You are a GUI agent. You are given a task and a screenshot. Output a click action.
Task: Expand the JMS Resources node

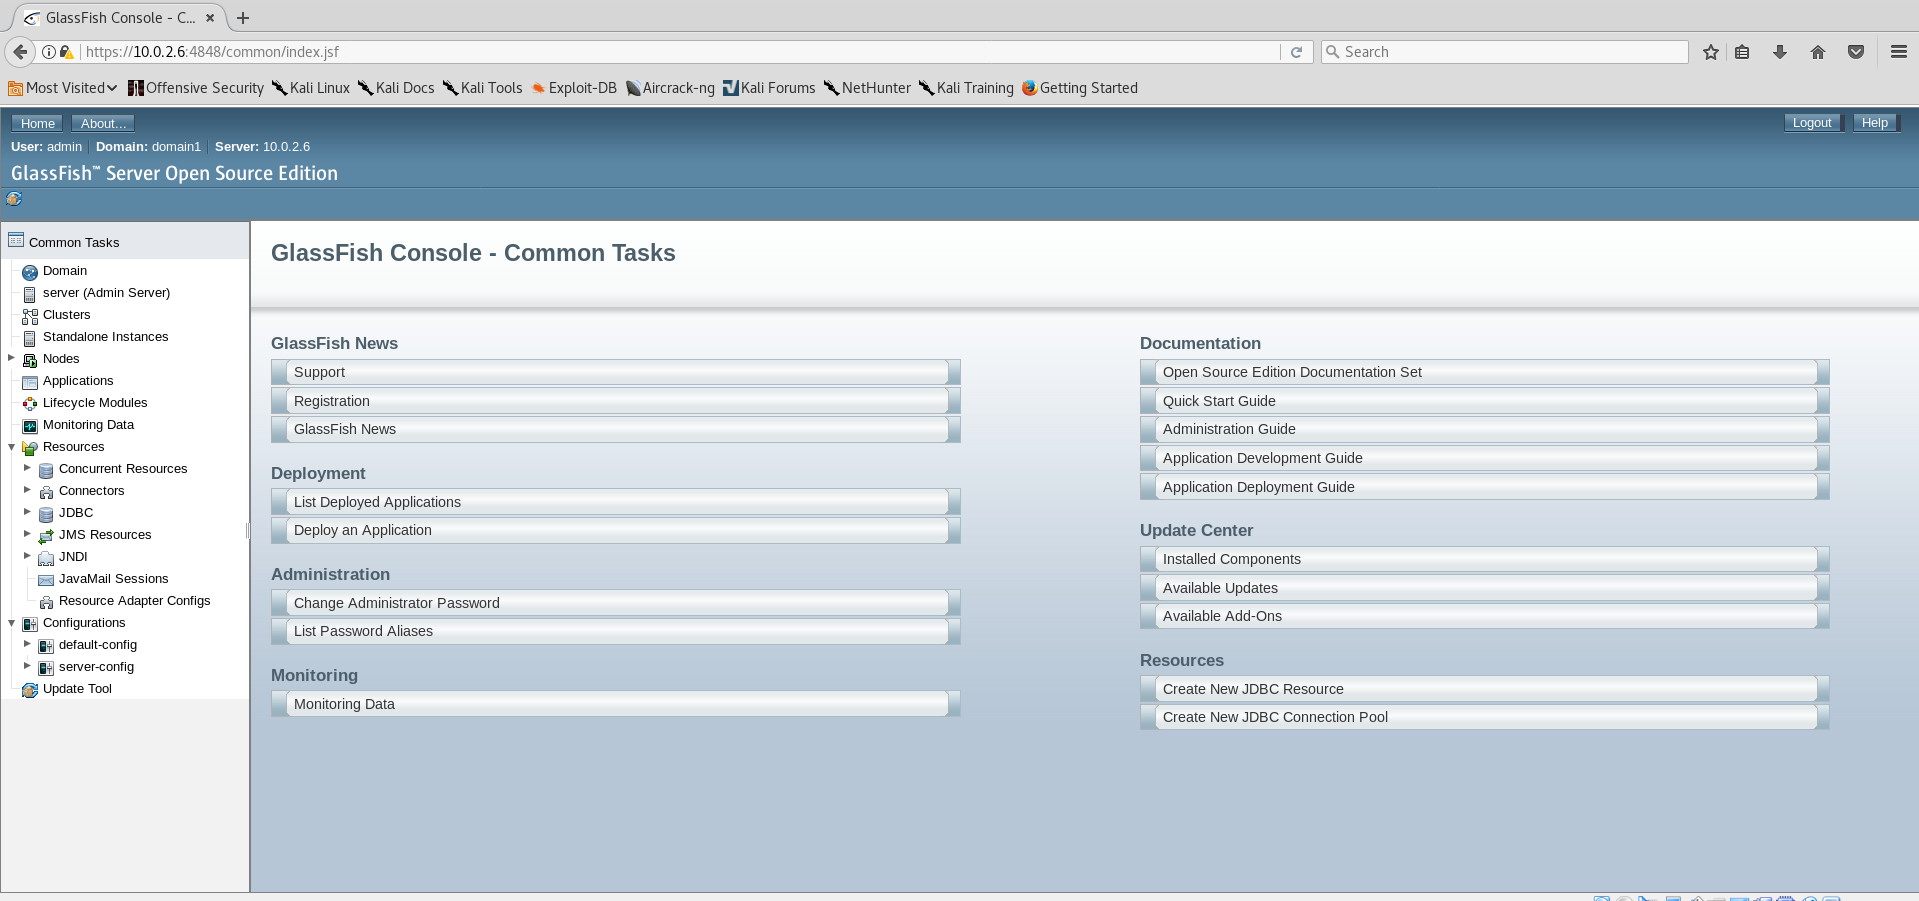point(27,534)
